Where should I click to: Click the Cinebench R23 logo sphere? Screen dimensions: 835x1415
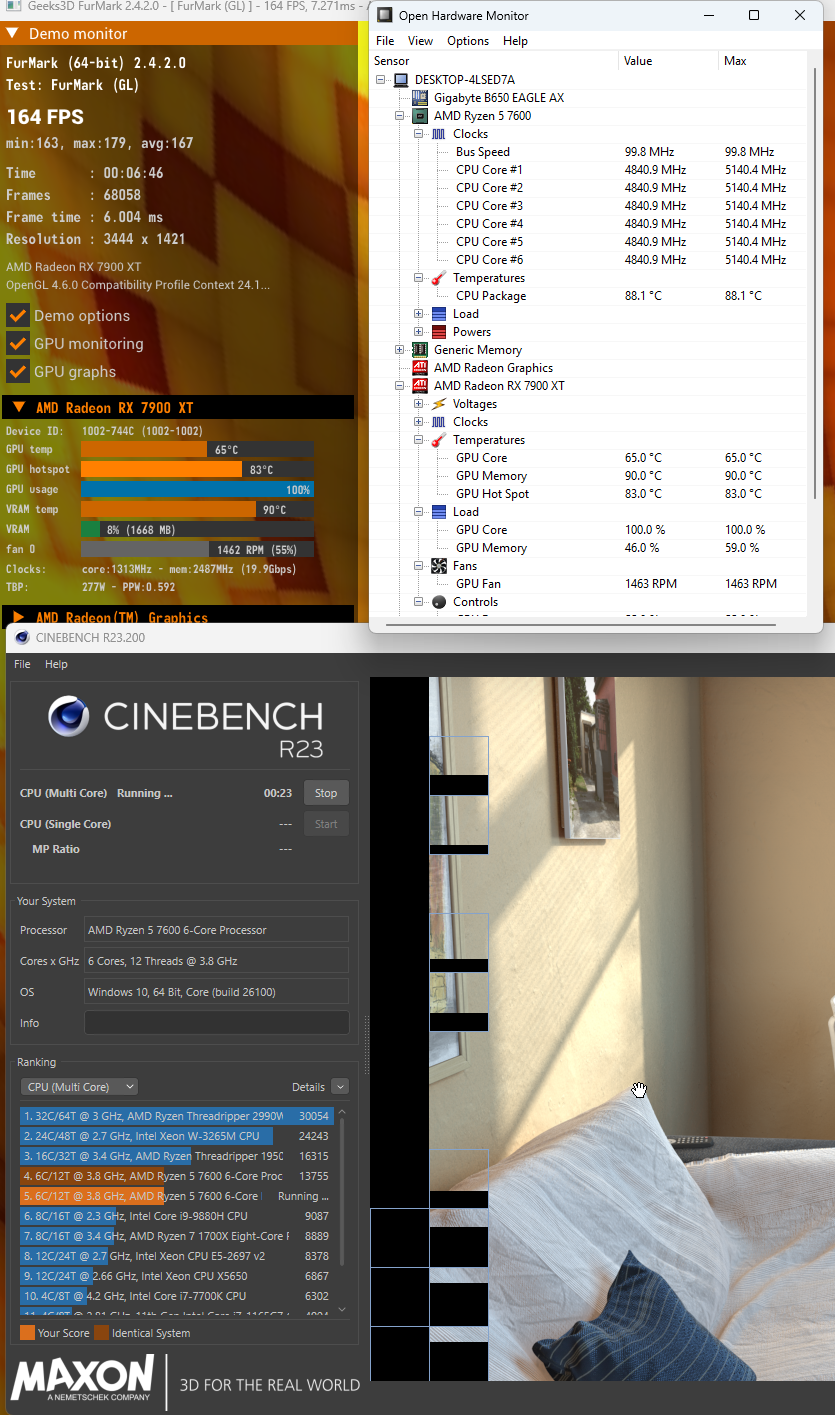[x=70, y=716]
